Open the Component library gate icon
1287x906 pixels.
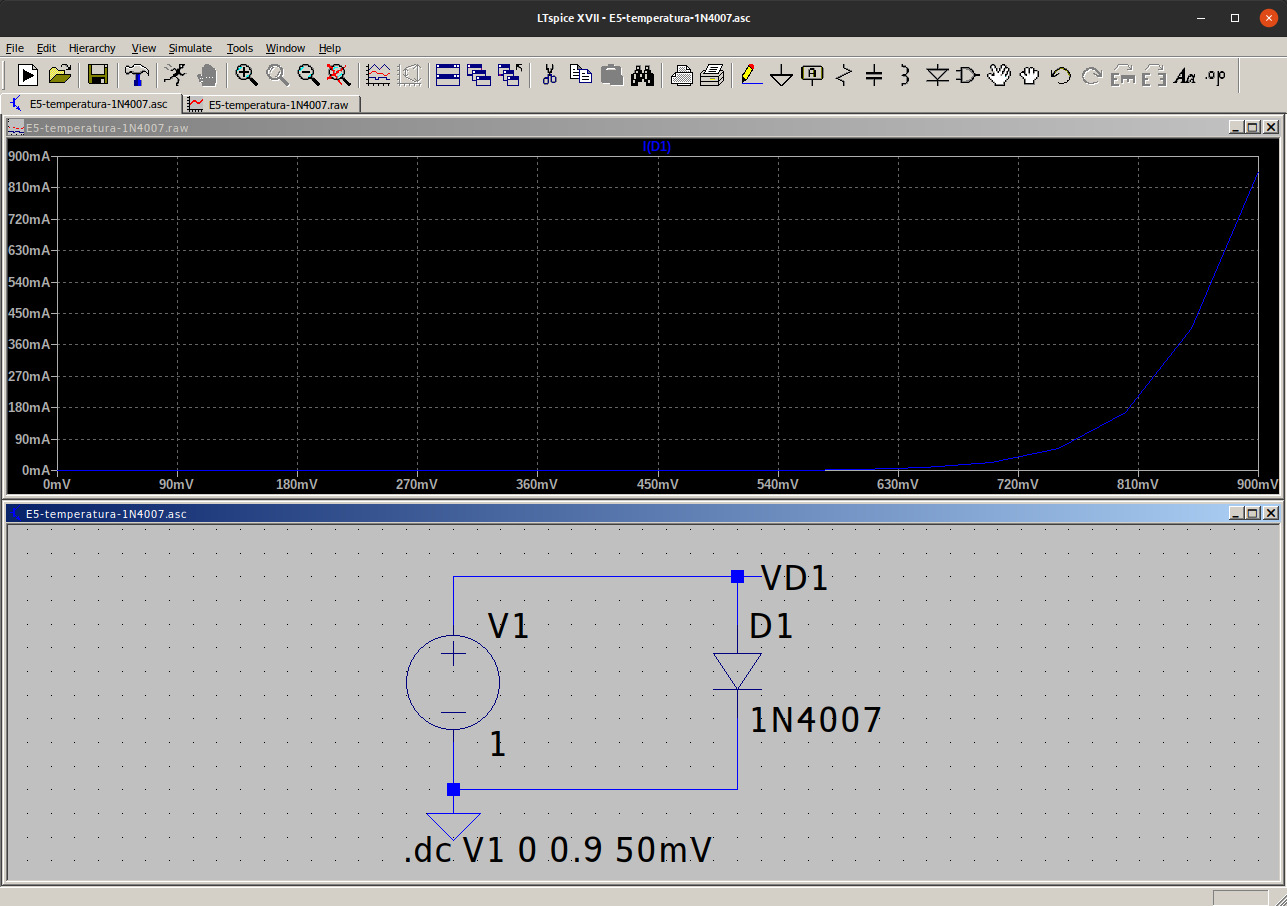pyautogui.click(x=967, y=74)
